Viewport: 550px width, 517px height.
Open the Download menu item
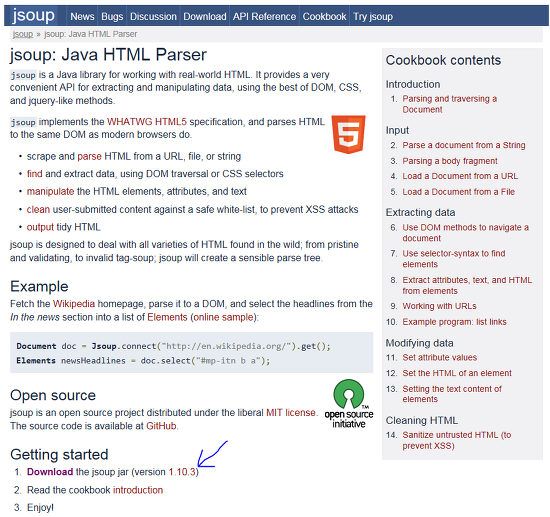tap(205, 16)
